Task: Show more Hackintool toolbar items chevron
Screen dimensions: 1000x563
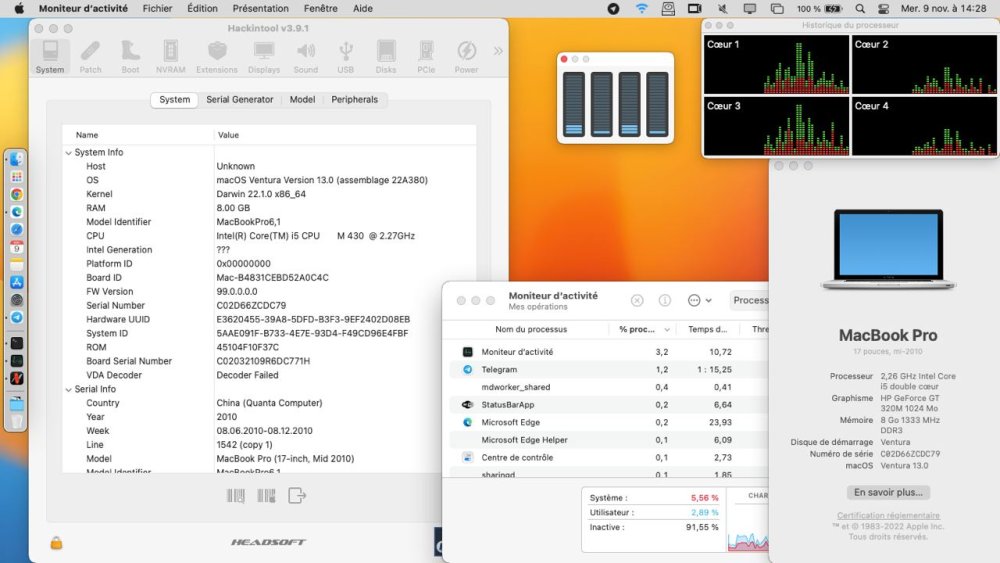Action: (x=498, y=50)
